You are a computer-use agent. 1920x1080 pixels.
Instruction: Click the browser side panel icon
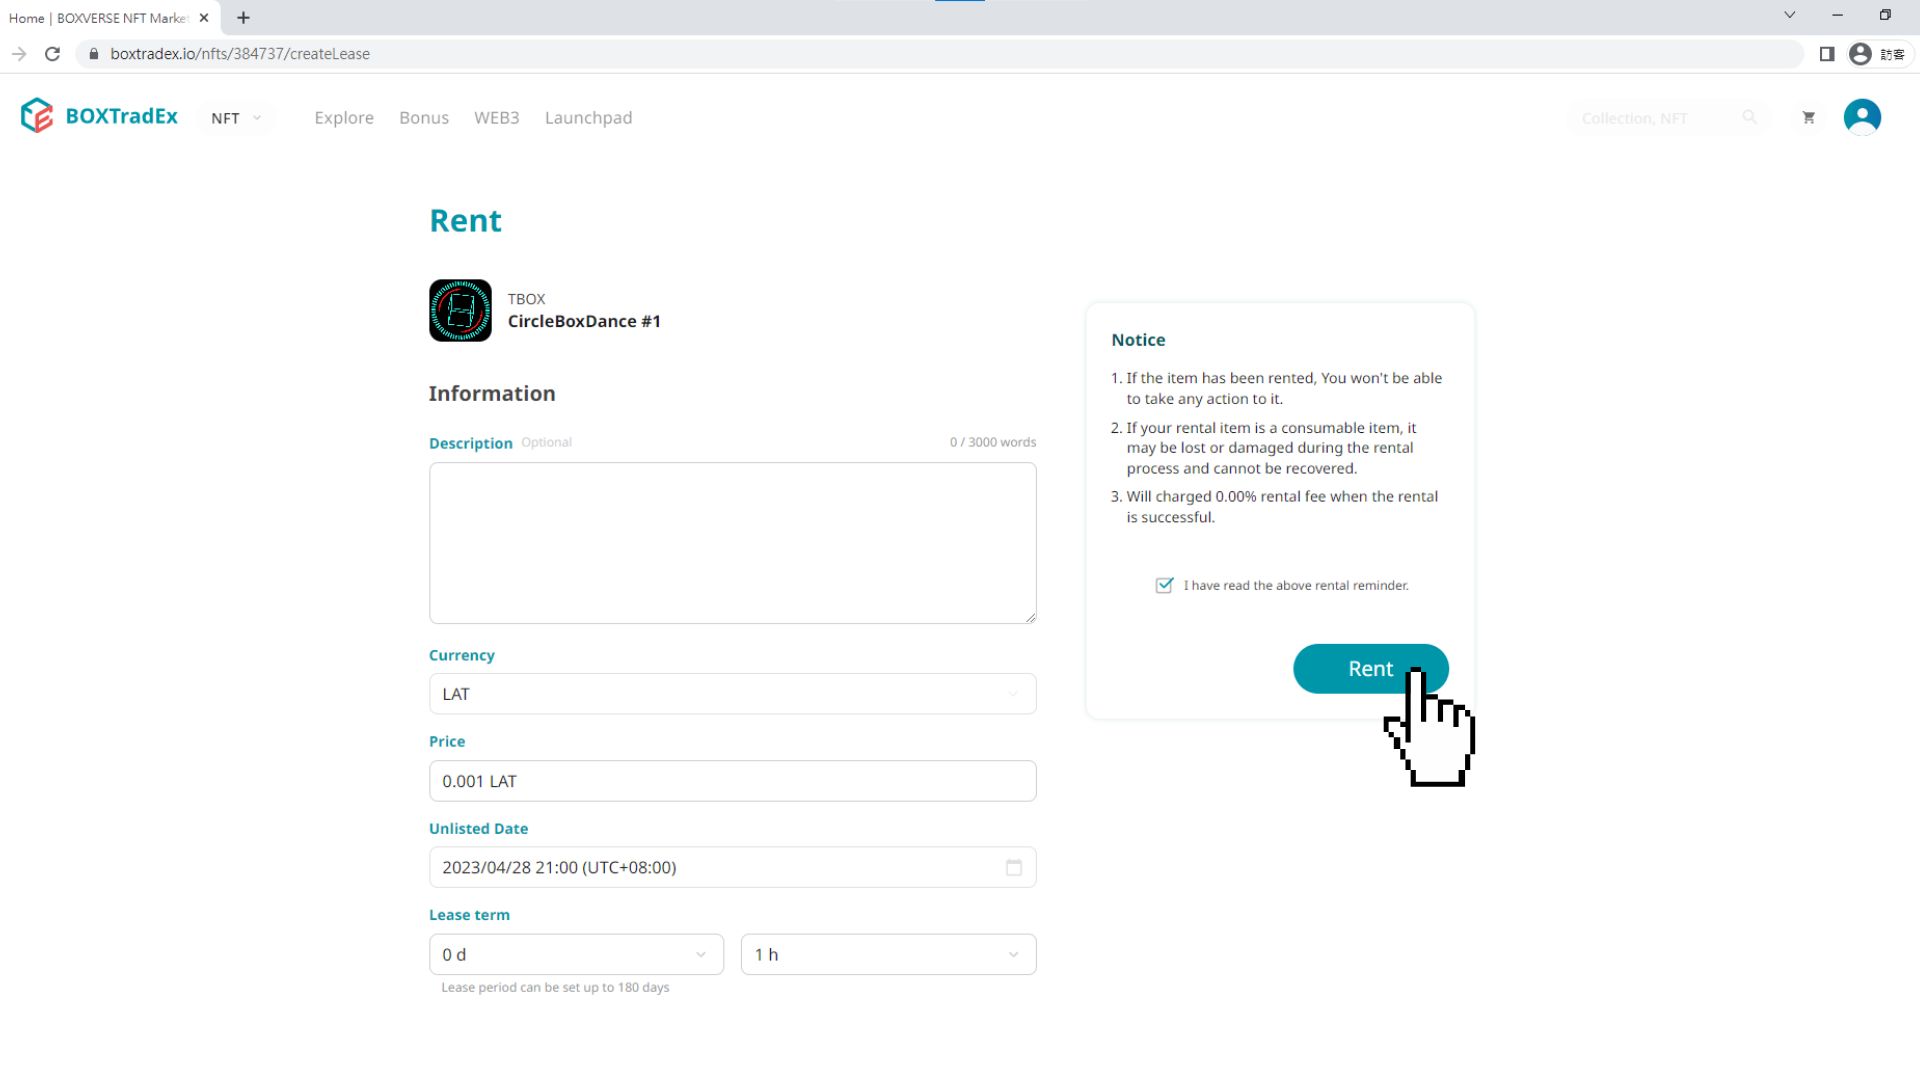click(1826, 54)
